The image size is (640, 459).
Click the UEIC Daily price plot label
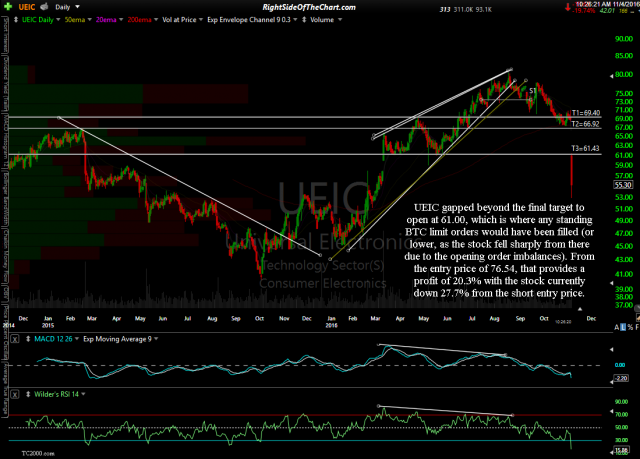38,20
